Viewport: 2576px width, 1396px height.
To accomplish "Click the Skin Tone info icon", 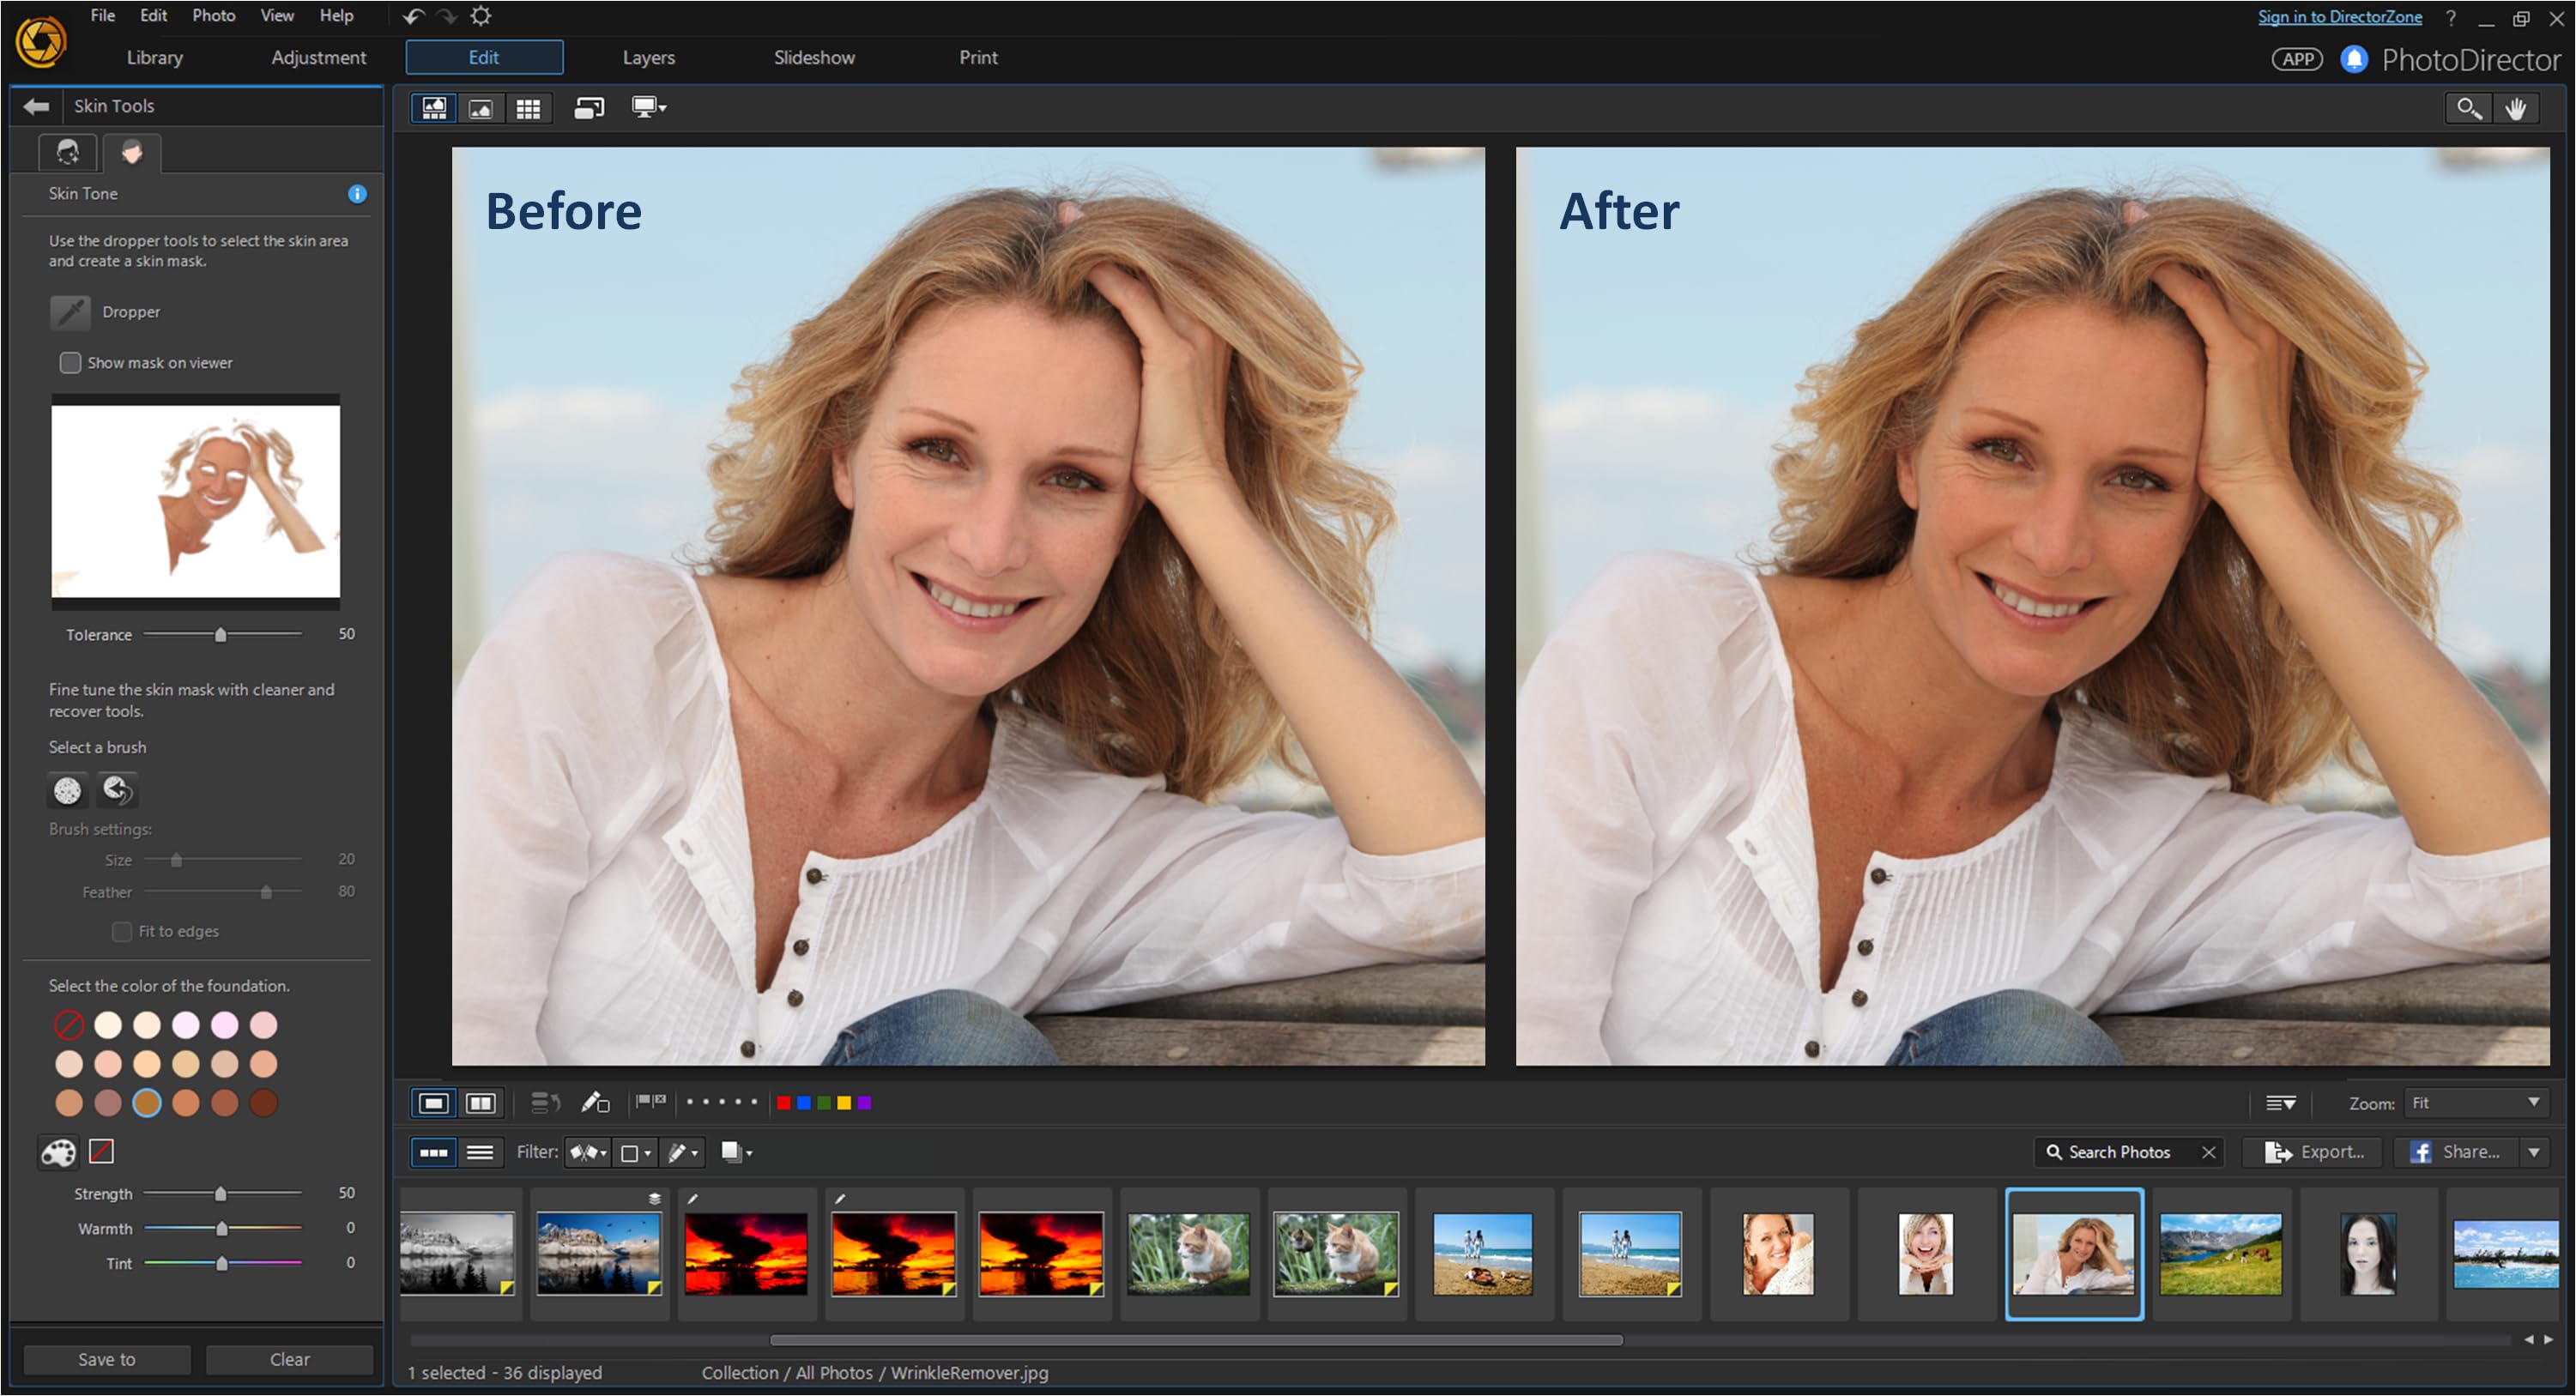I will (357, 194).
